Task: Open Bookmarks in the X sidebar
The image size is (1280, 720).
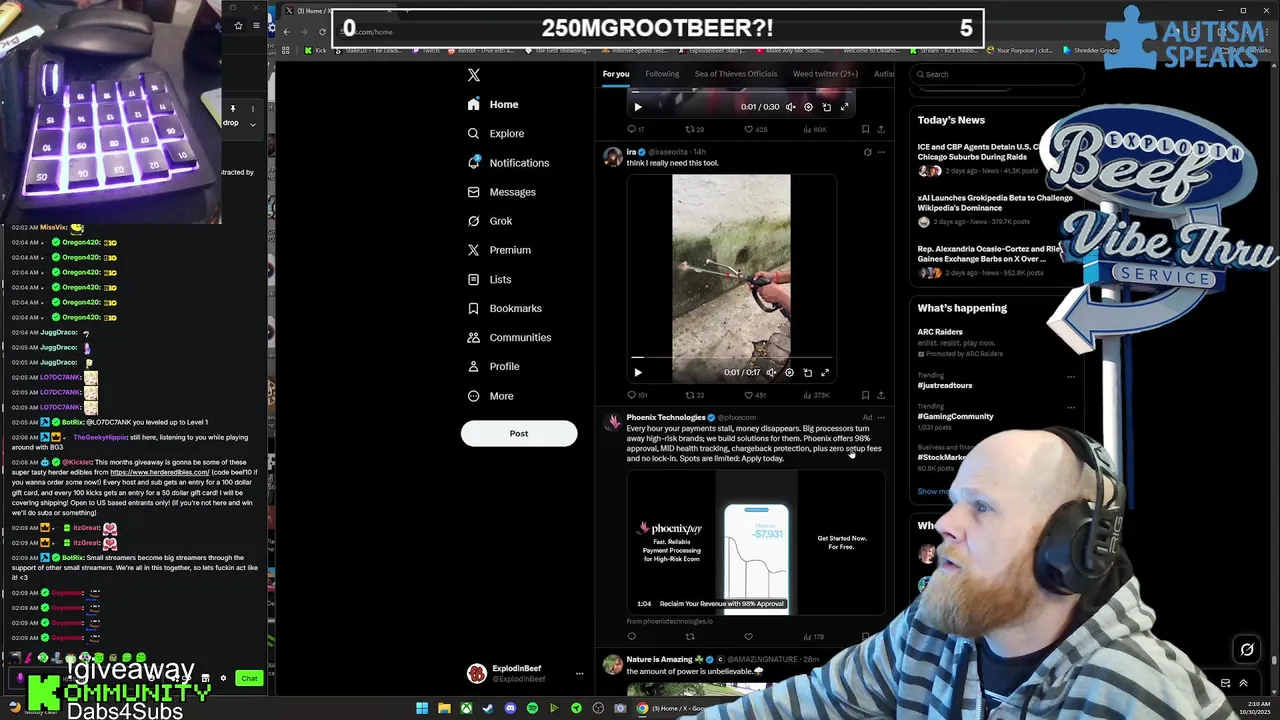Action: pos(505,308)
